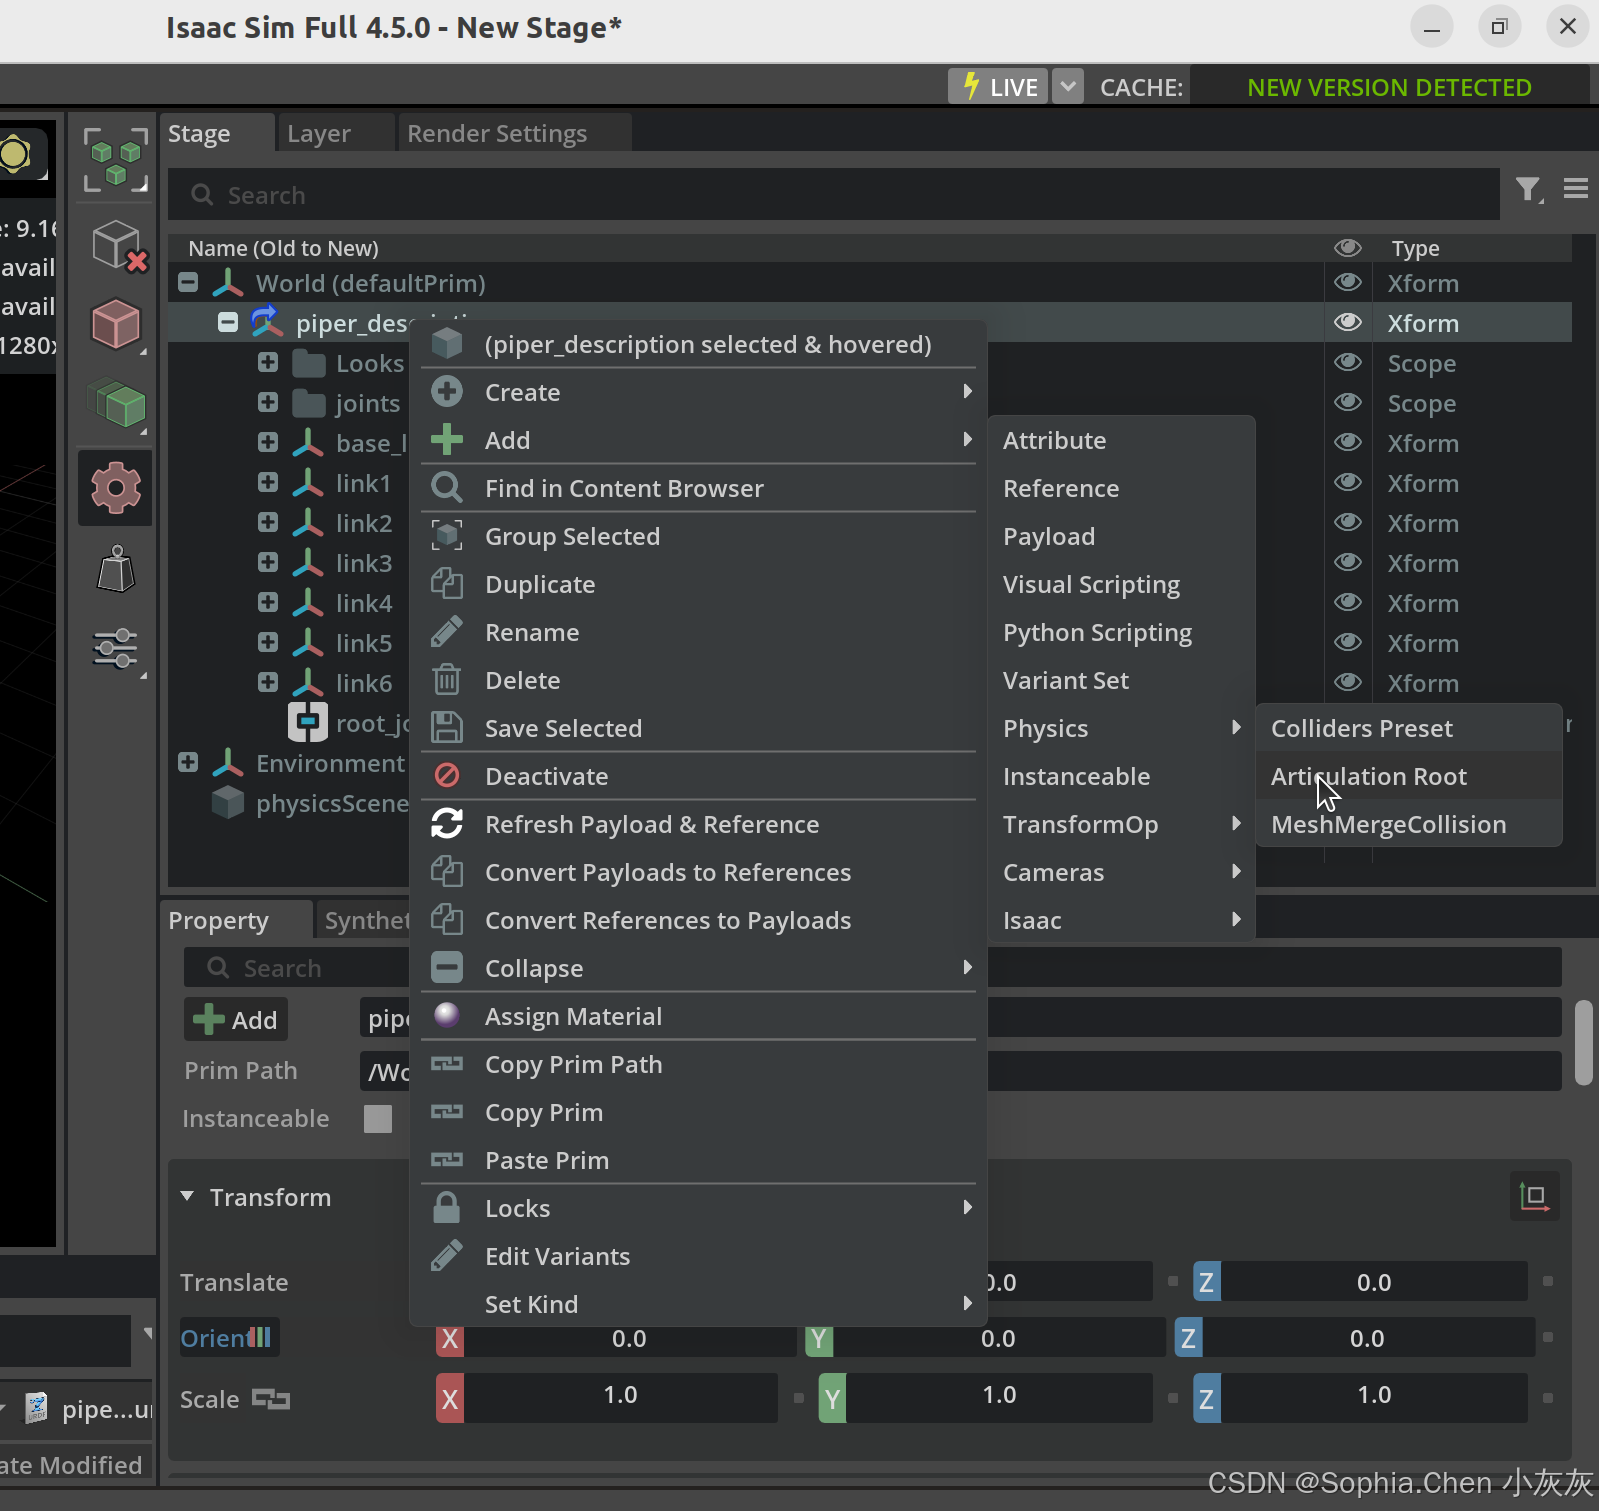Click the Orient Y value field
The image size is (1599, 1511).
998,1338
